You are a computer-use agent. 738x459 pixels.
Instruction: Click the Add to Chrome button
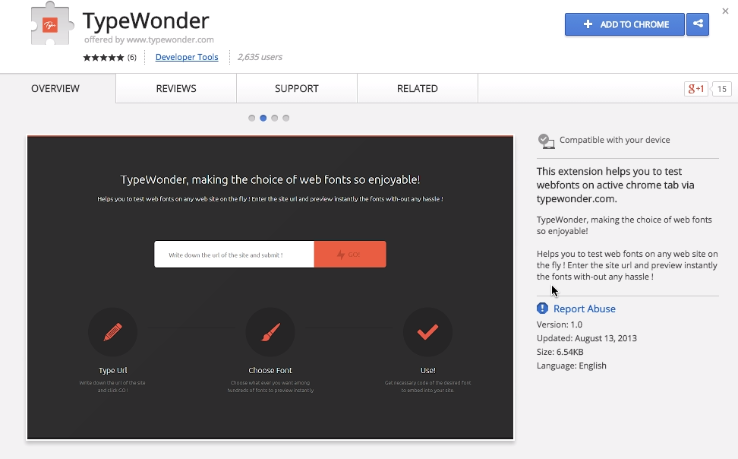pyautogui.click(x=625, y=24)
